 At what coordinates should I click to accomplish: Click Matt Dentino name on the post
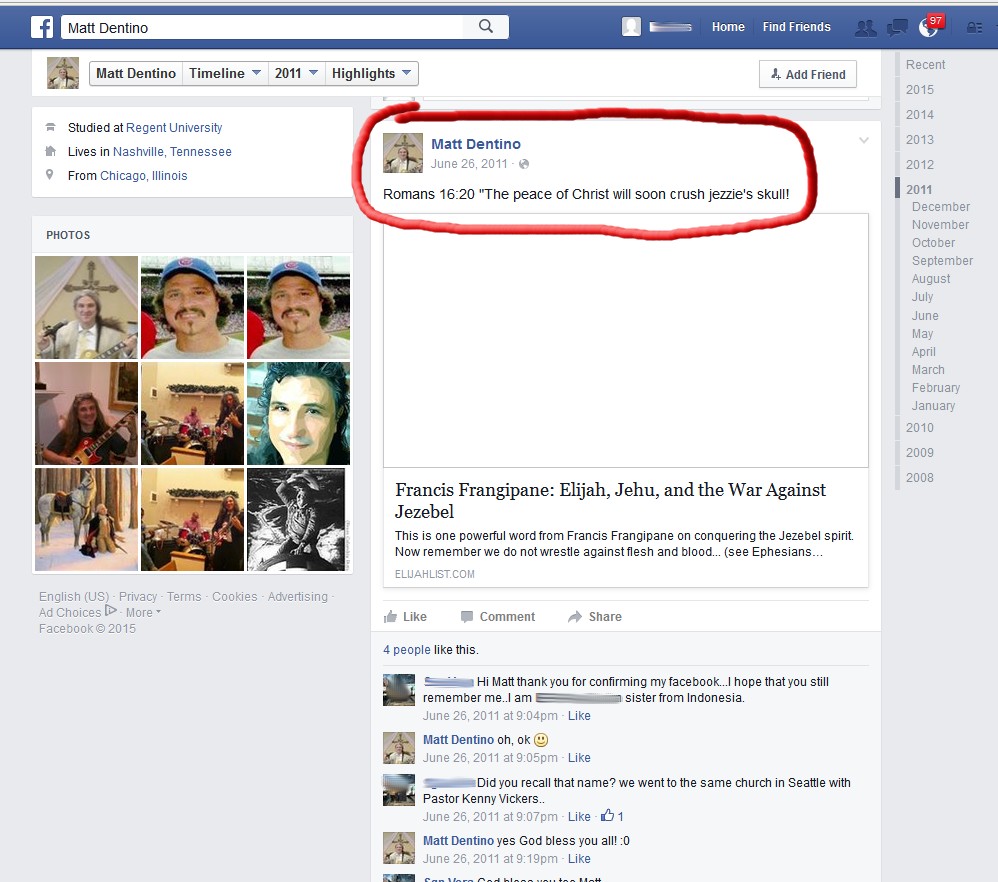pyautogui.click(x=475, y=144)
